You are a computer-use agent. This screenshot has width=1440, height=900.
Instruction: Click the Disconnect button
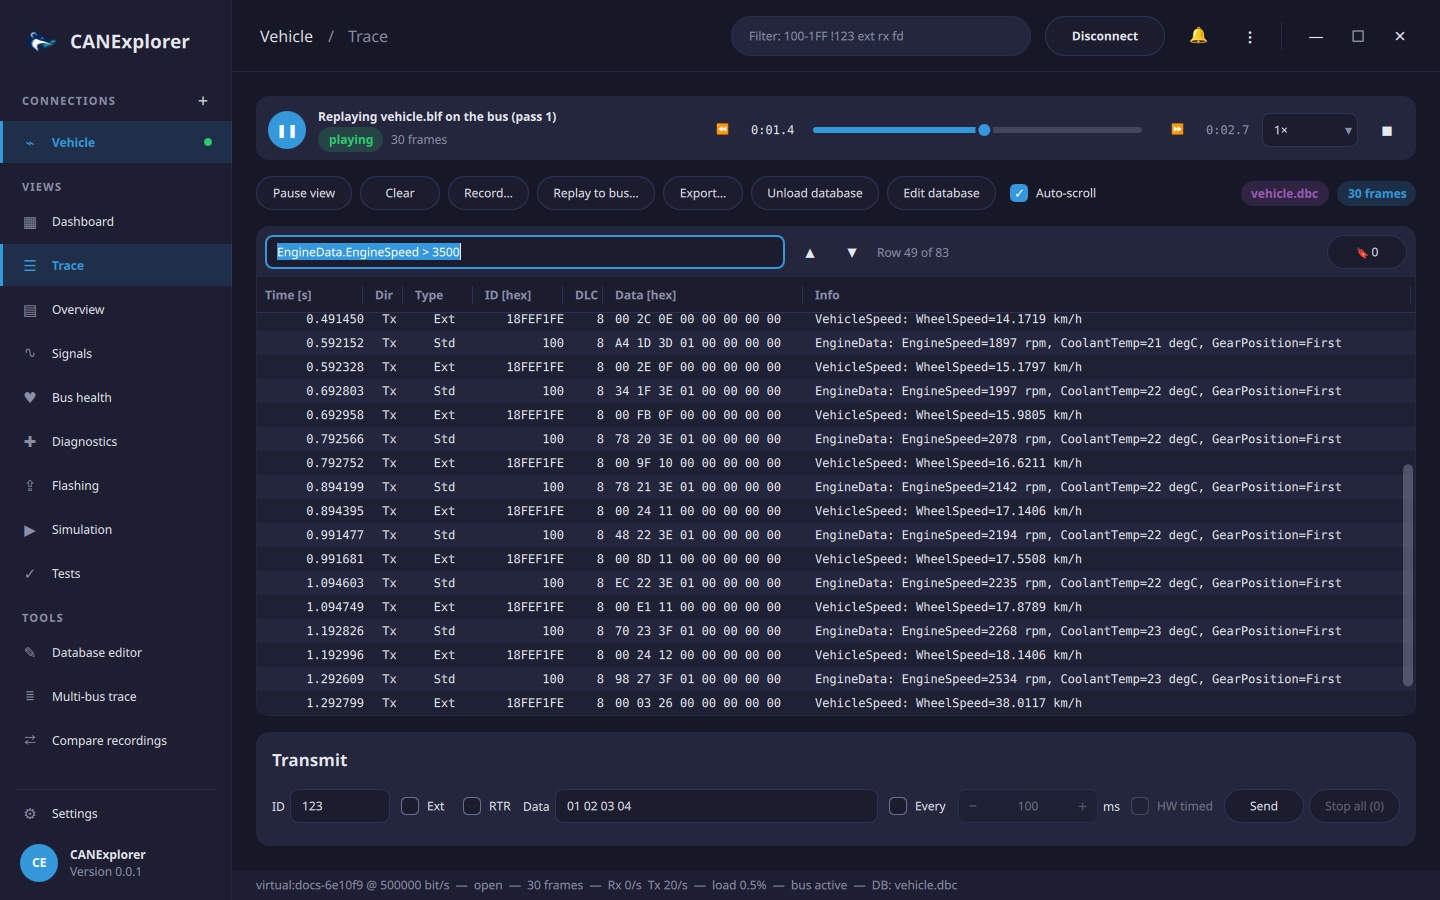(1105, 36)
